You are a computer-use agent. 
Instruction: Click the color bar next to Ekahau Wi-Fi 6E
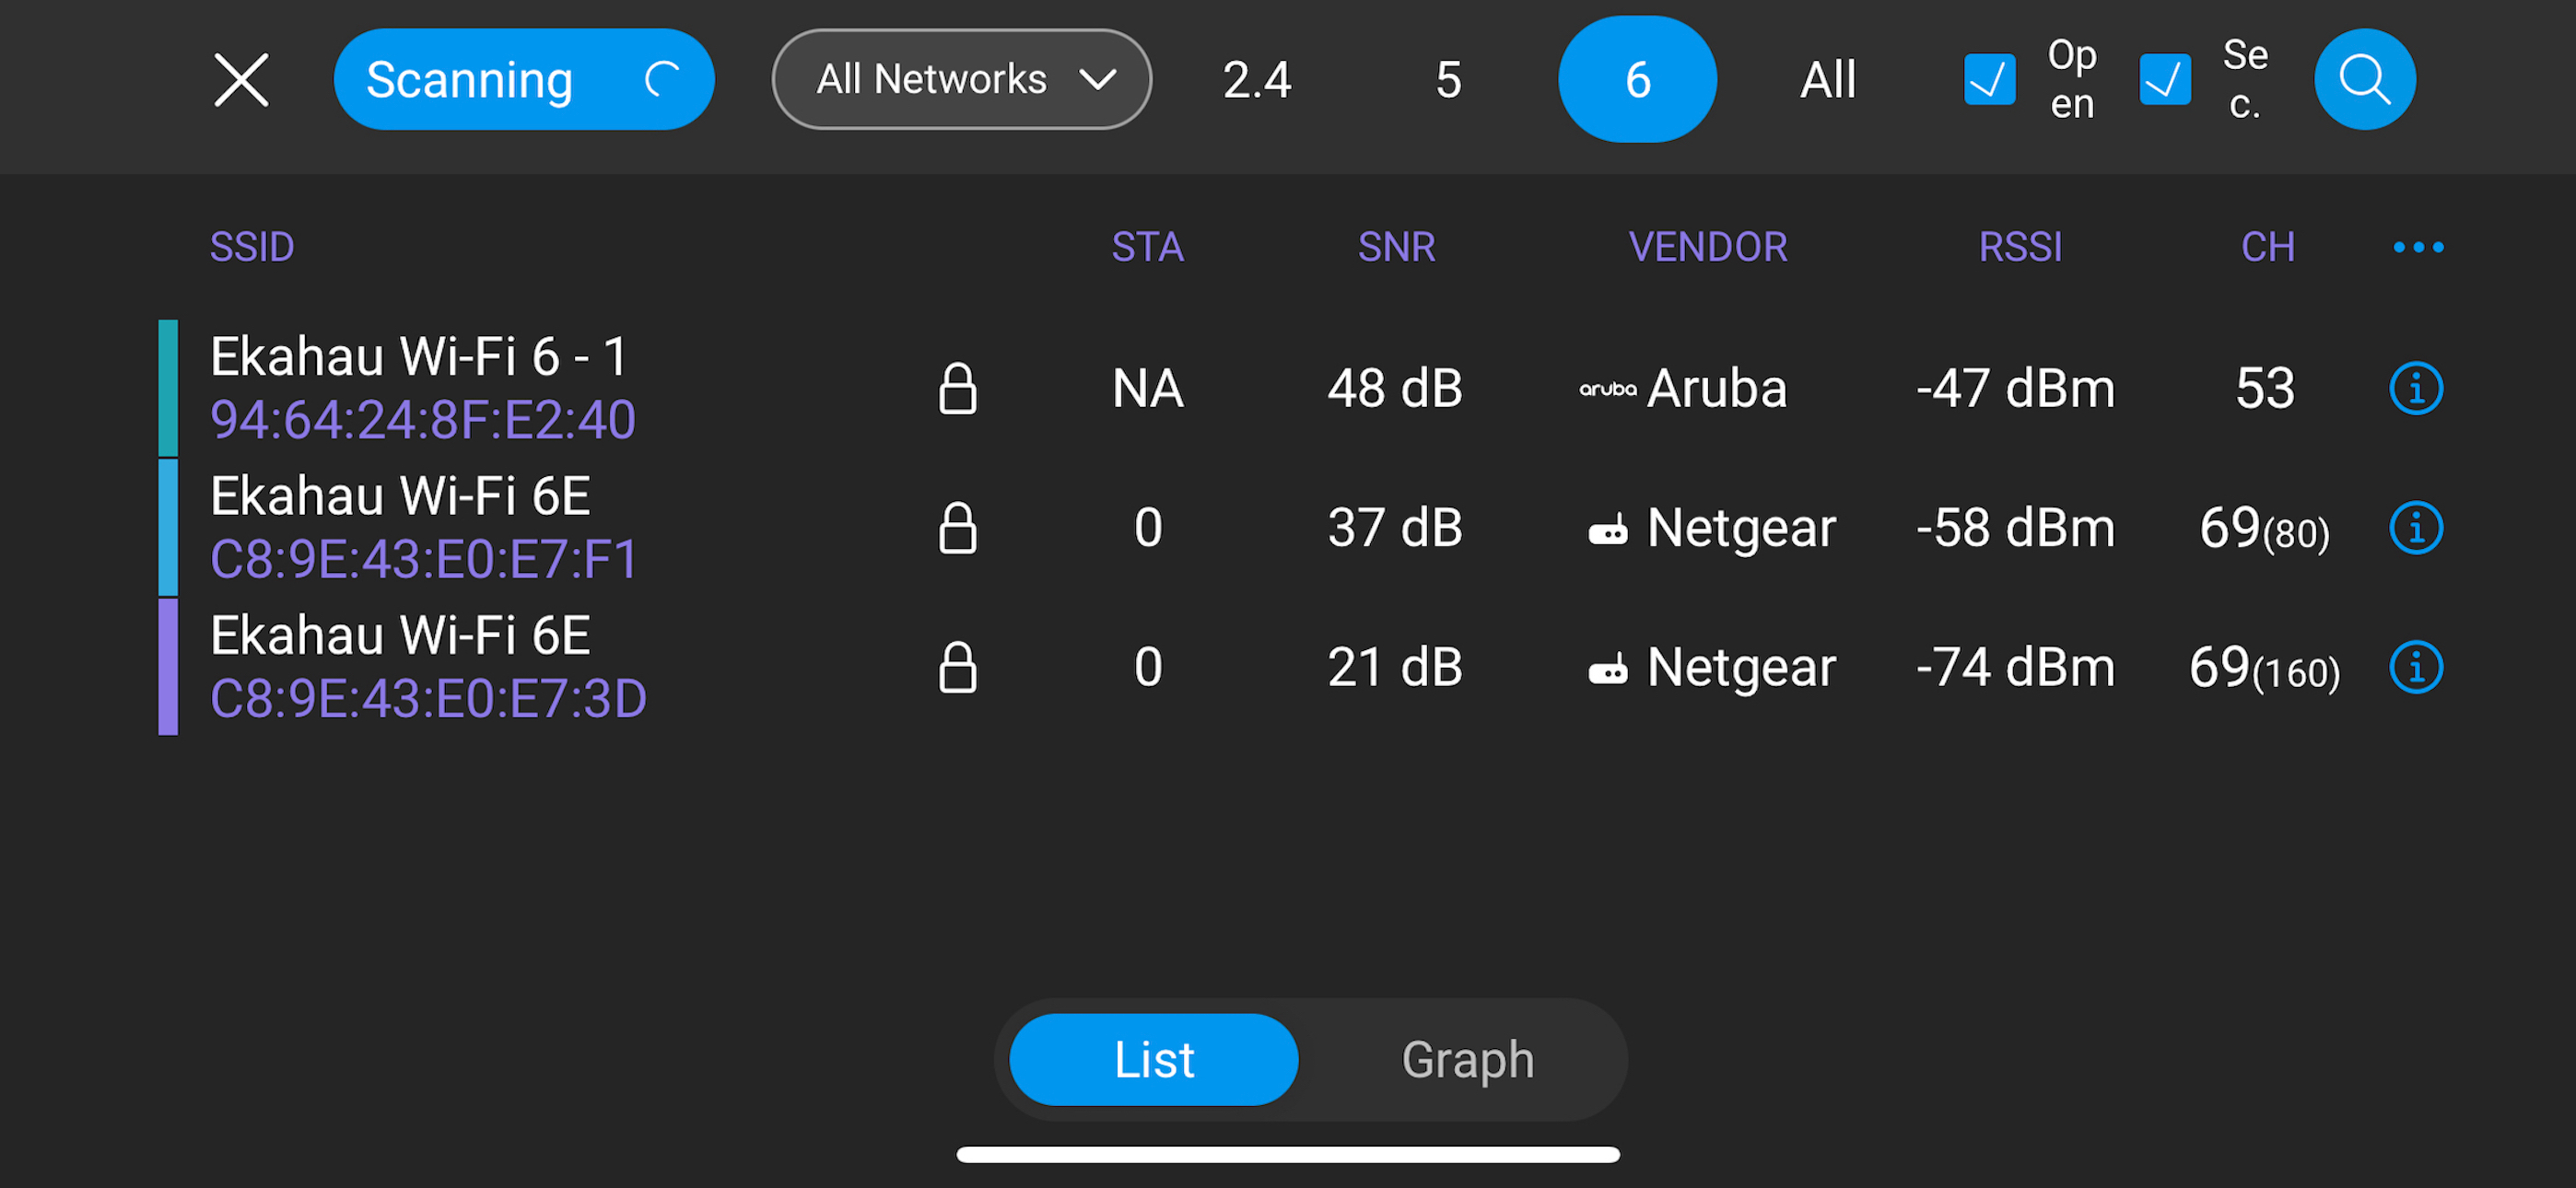[x=168, y=528]
